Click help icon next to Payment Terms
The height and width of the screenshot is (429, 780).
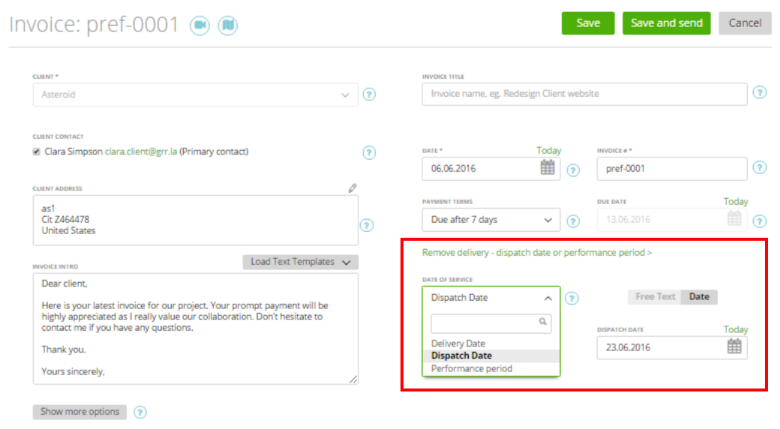point(573,221)
